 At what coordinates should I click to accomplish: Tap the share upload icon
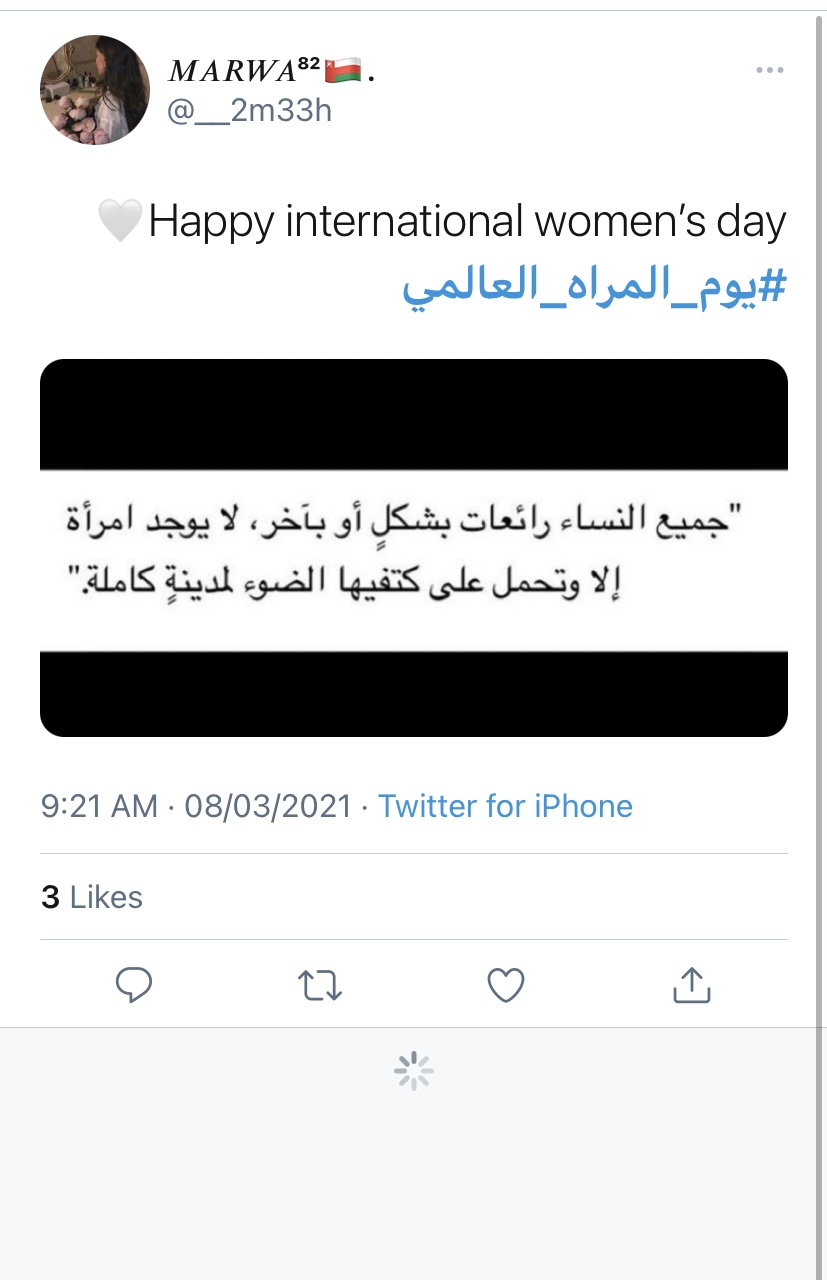pyautogui.click(x=691, y=986)
